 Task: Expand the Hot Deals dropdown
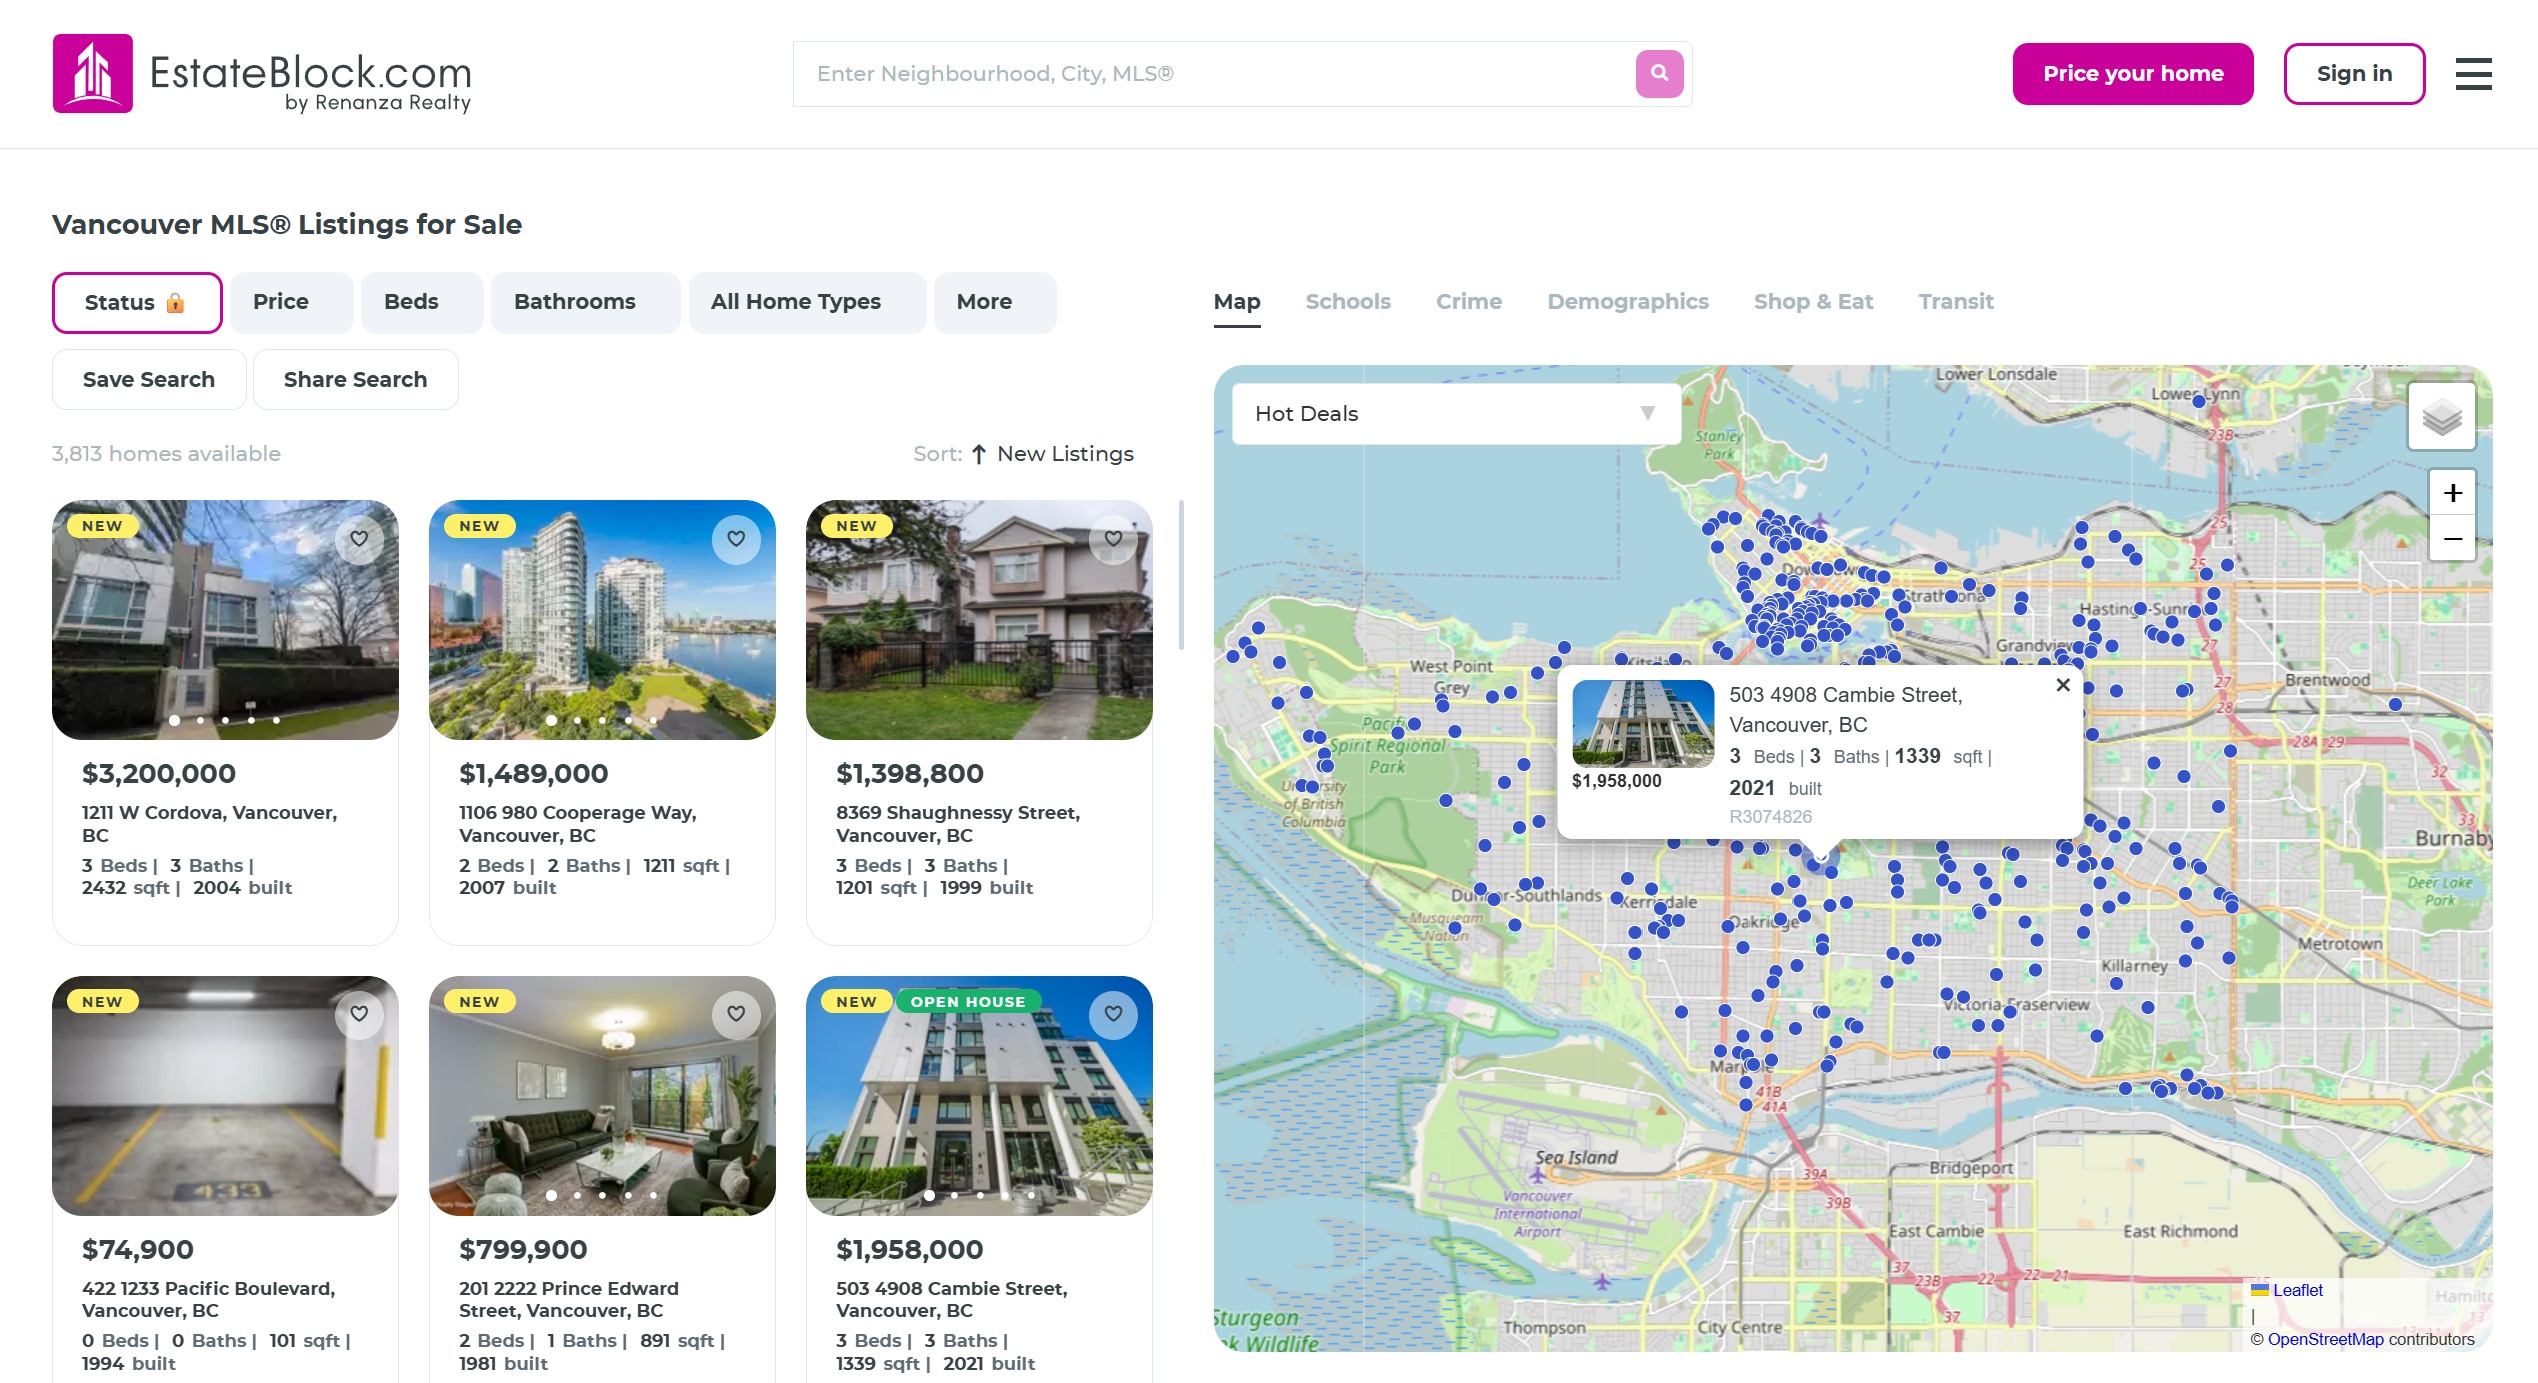pos(1455,413)
